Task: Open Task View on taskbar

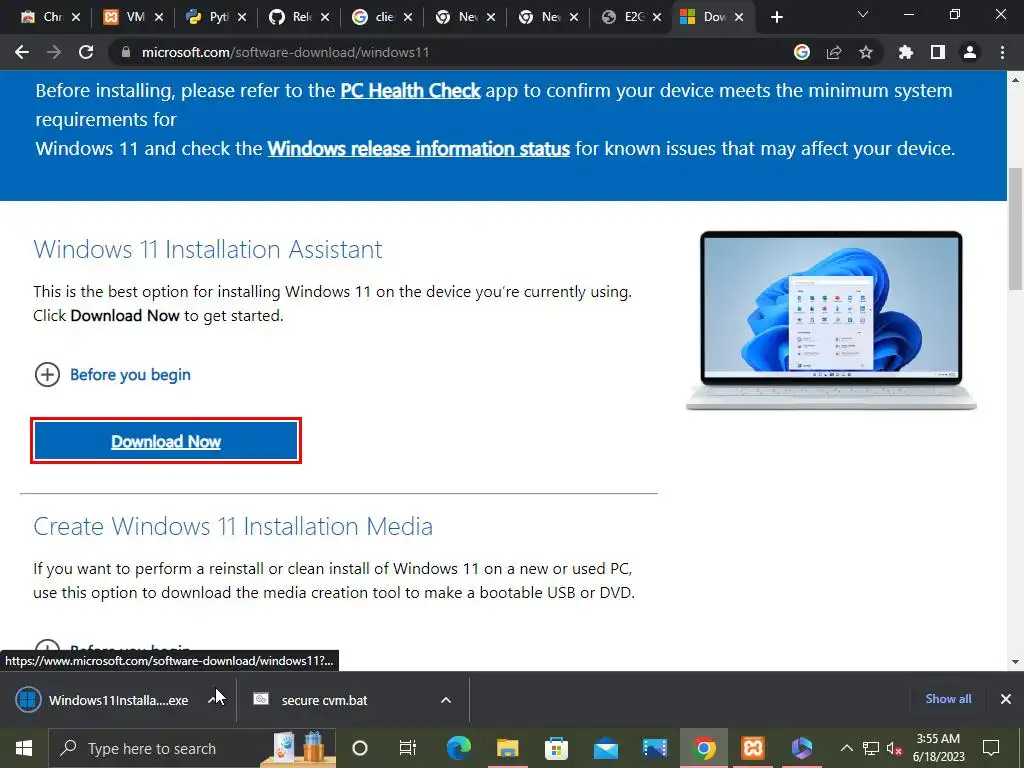Action: coord(408,748)
